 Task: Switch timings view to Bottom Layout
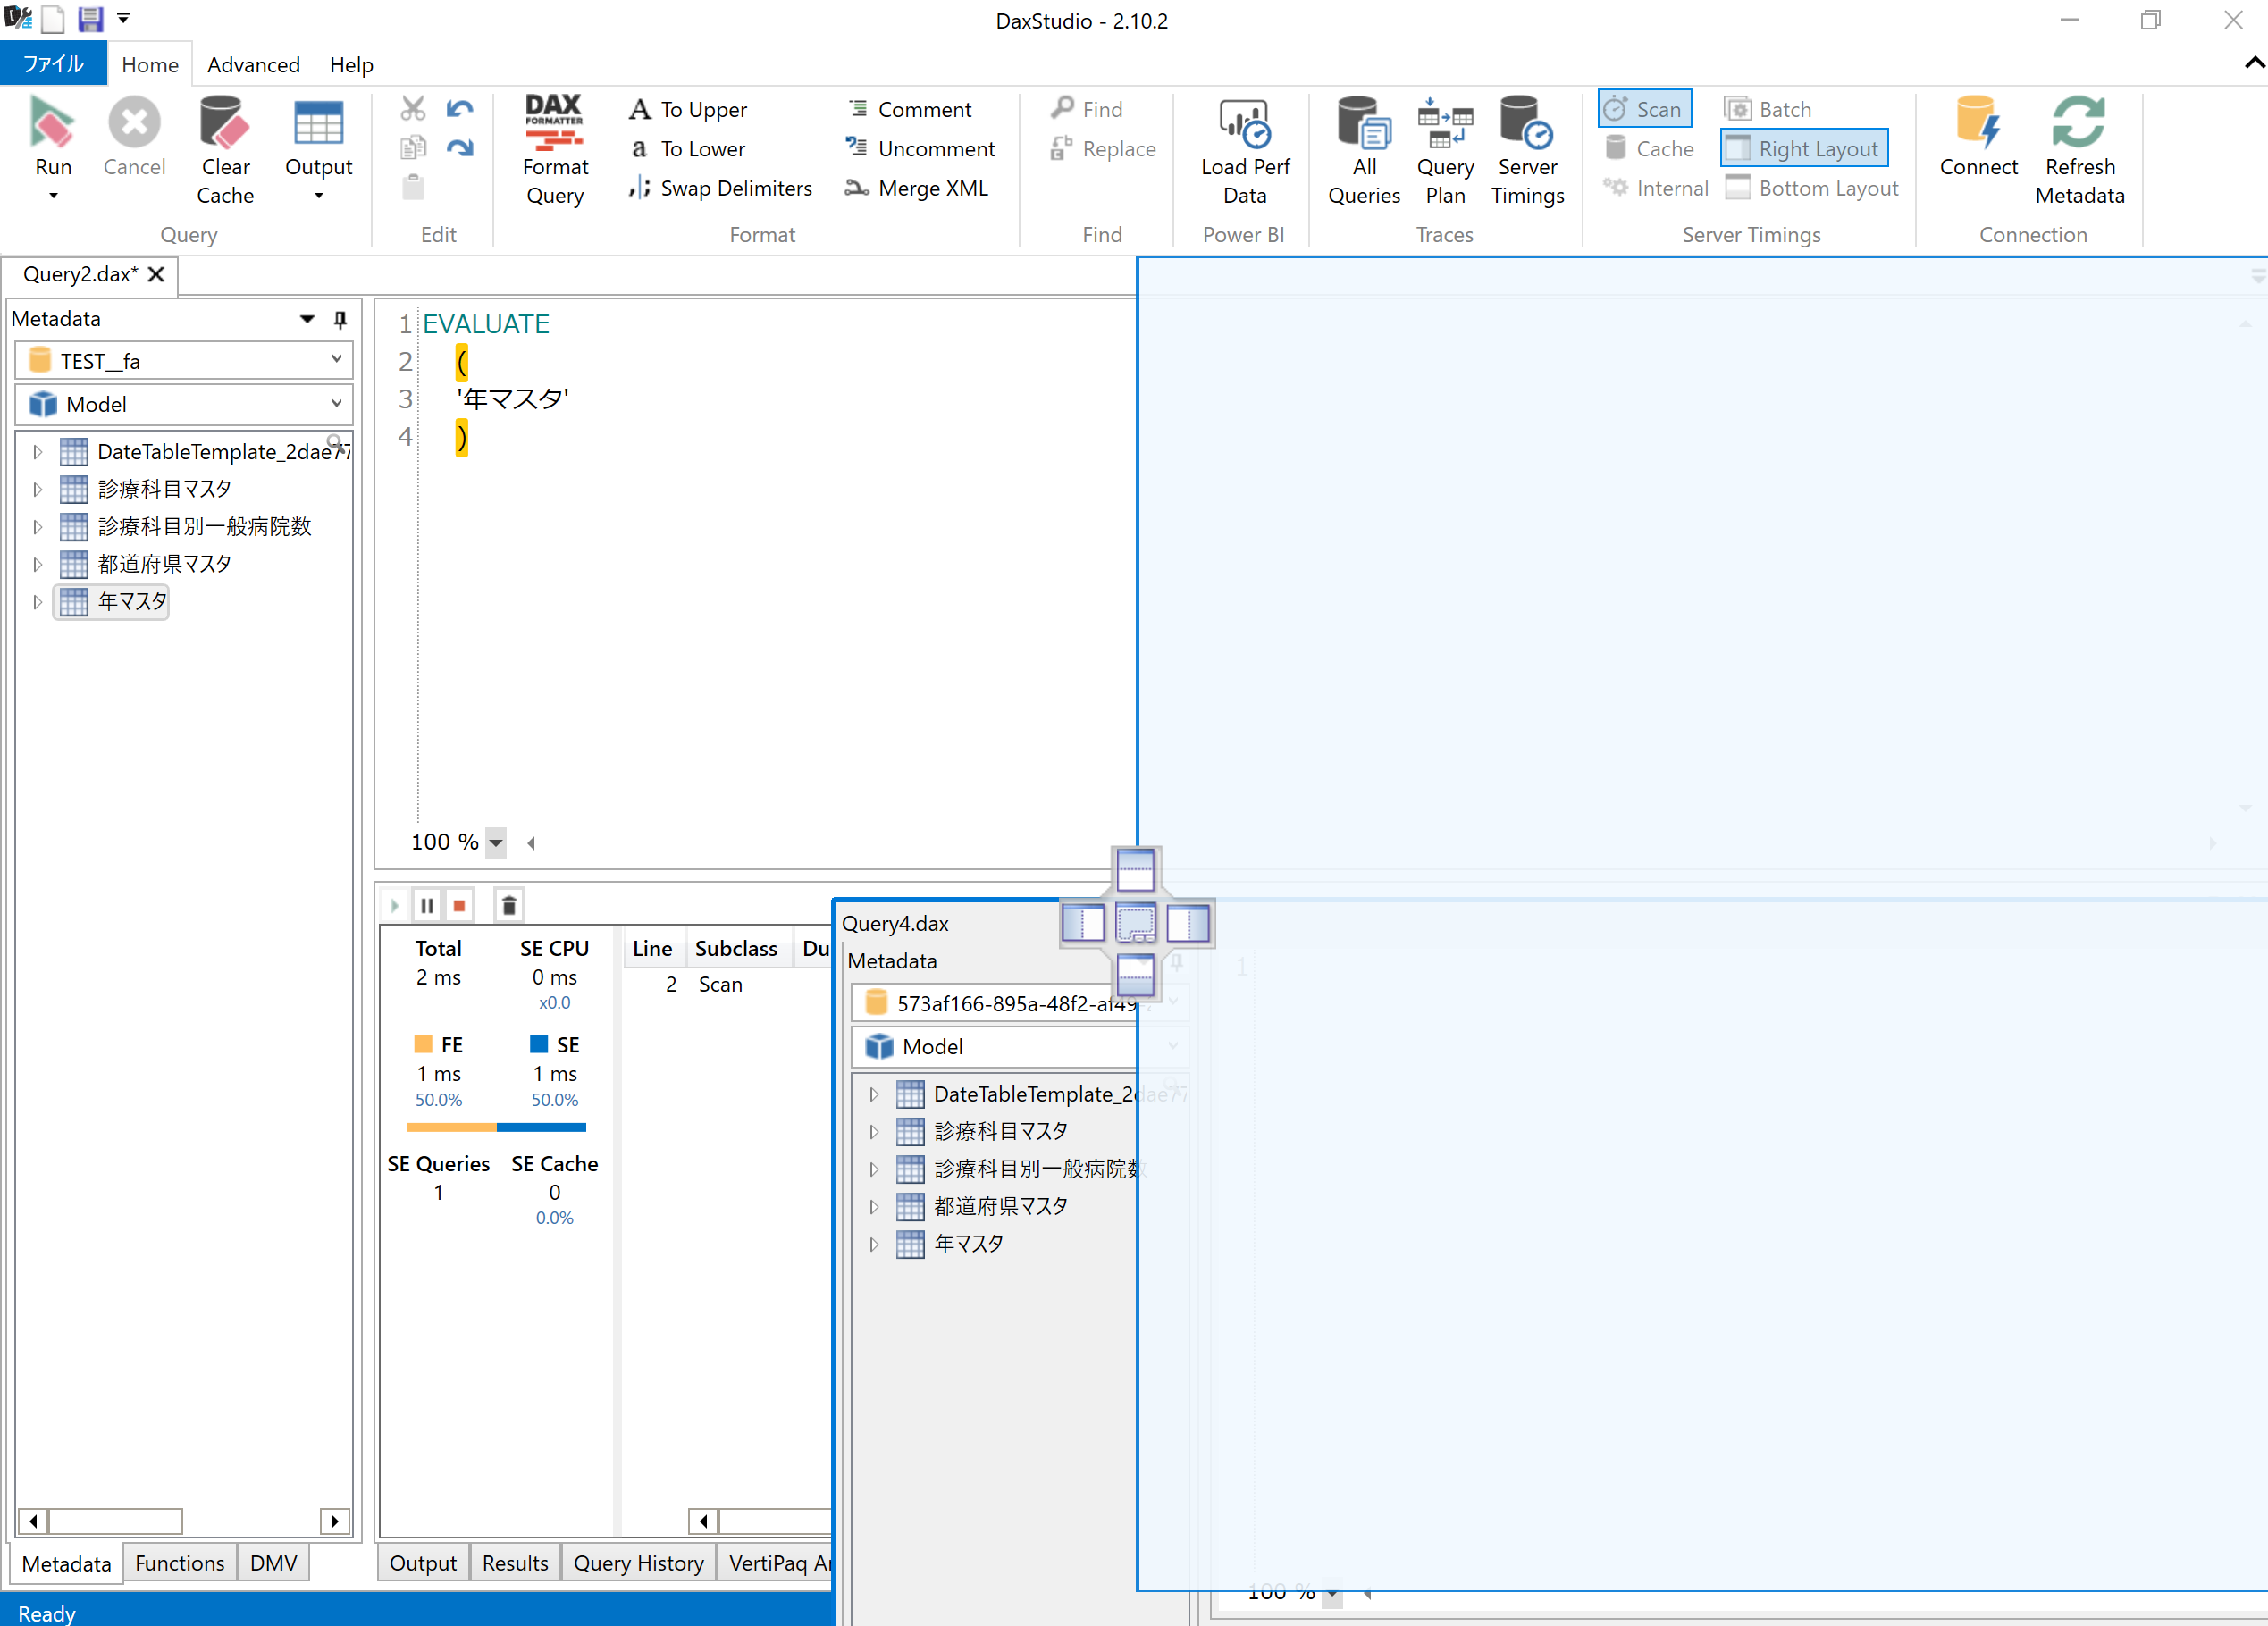(1812, 187)
